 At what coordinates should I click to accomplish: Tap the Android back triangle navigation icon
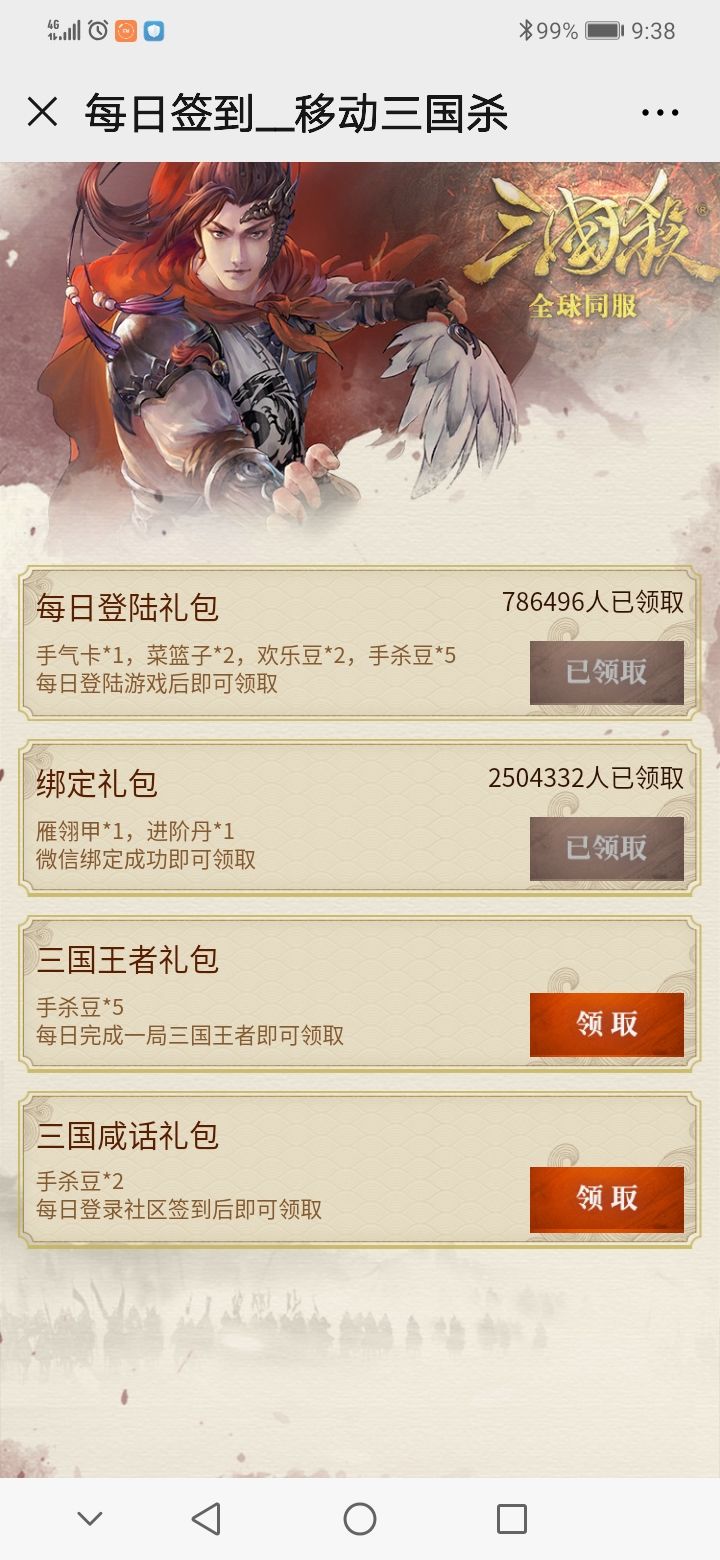(206, 1519)
